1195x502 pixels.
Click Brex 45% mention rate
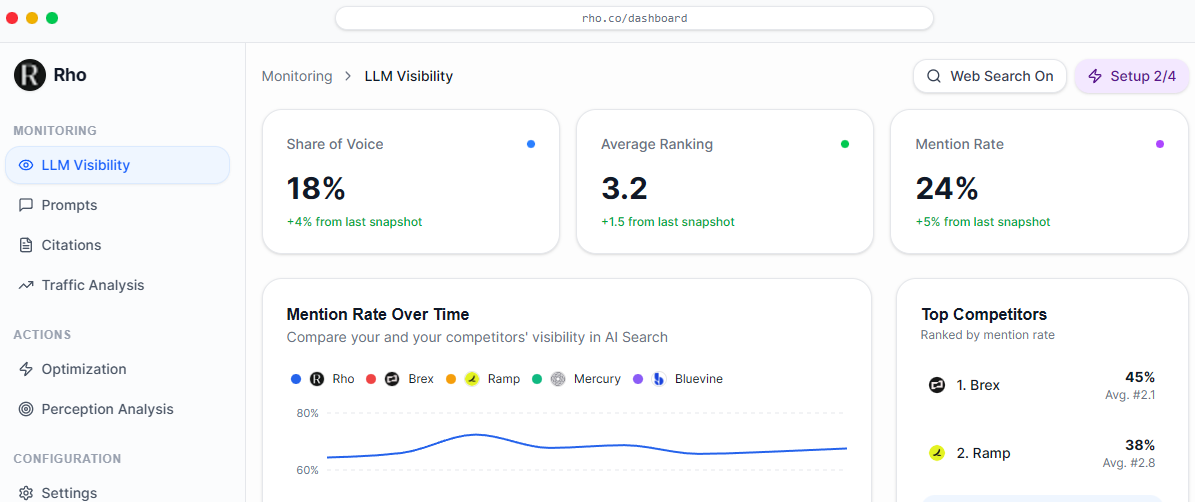tap(1140, 377)
